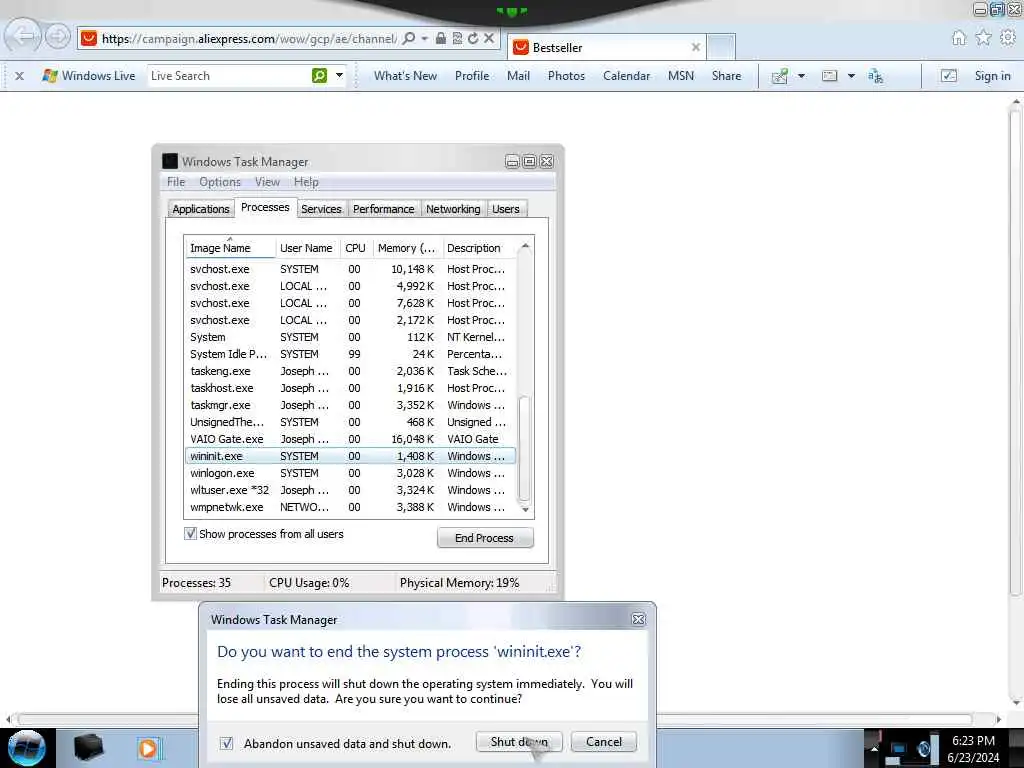1024x768 pixels.
Task: Open the browser Tools gear icon
Action: click(1008, 38)
